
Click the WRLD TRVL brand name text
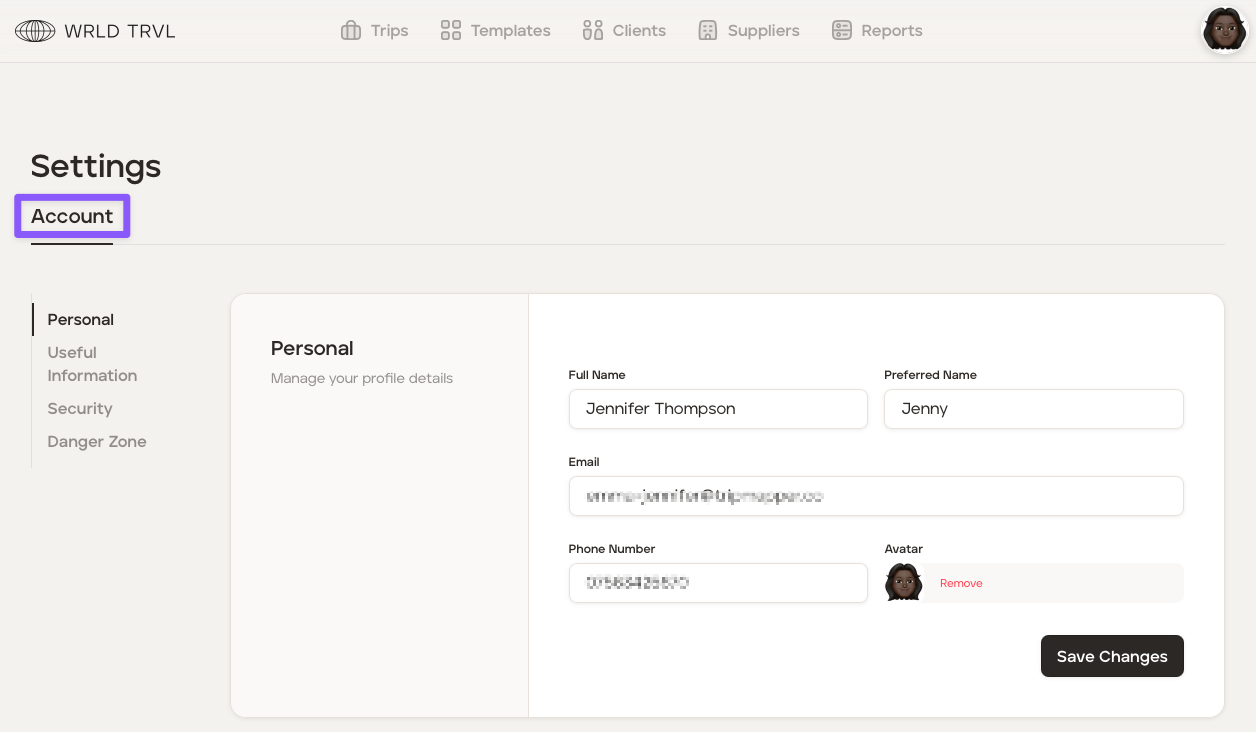[x=120, y=31]
